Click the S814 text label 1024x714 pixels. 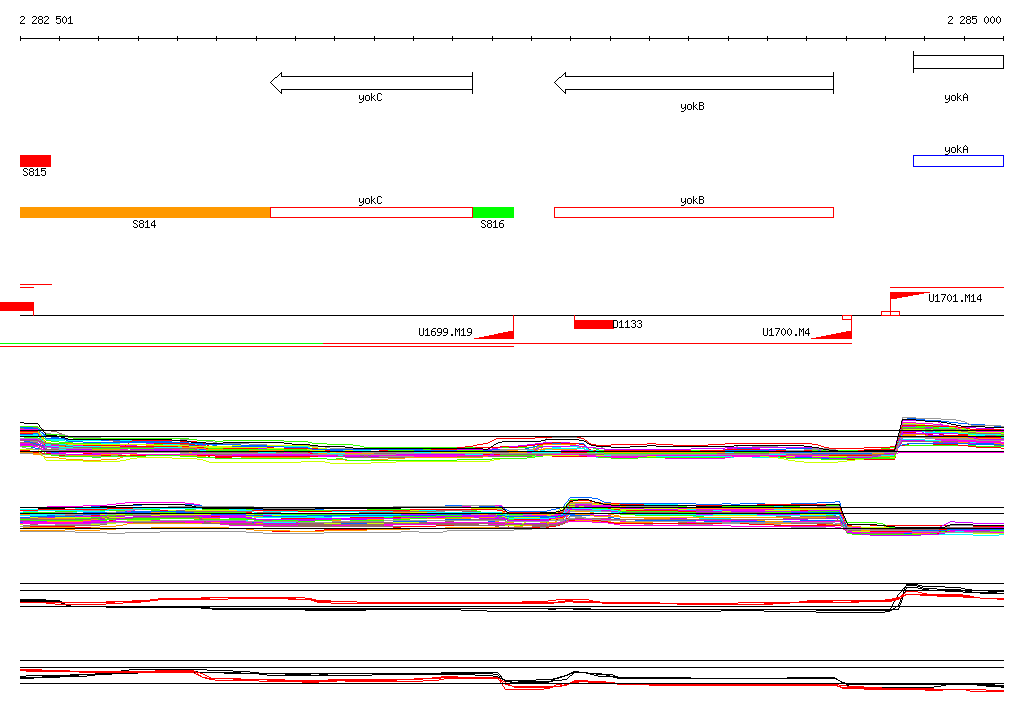(x=144, y=224)
